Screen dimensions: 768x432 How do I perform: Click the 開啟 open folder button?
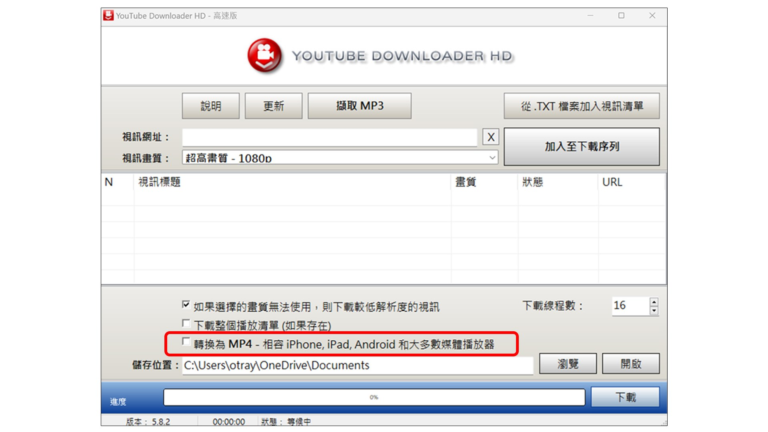(x=631, y=364)
